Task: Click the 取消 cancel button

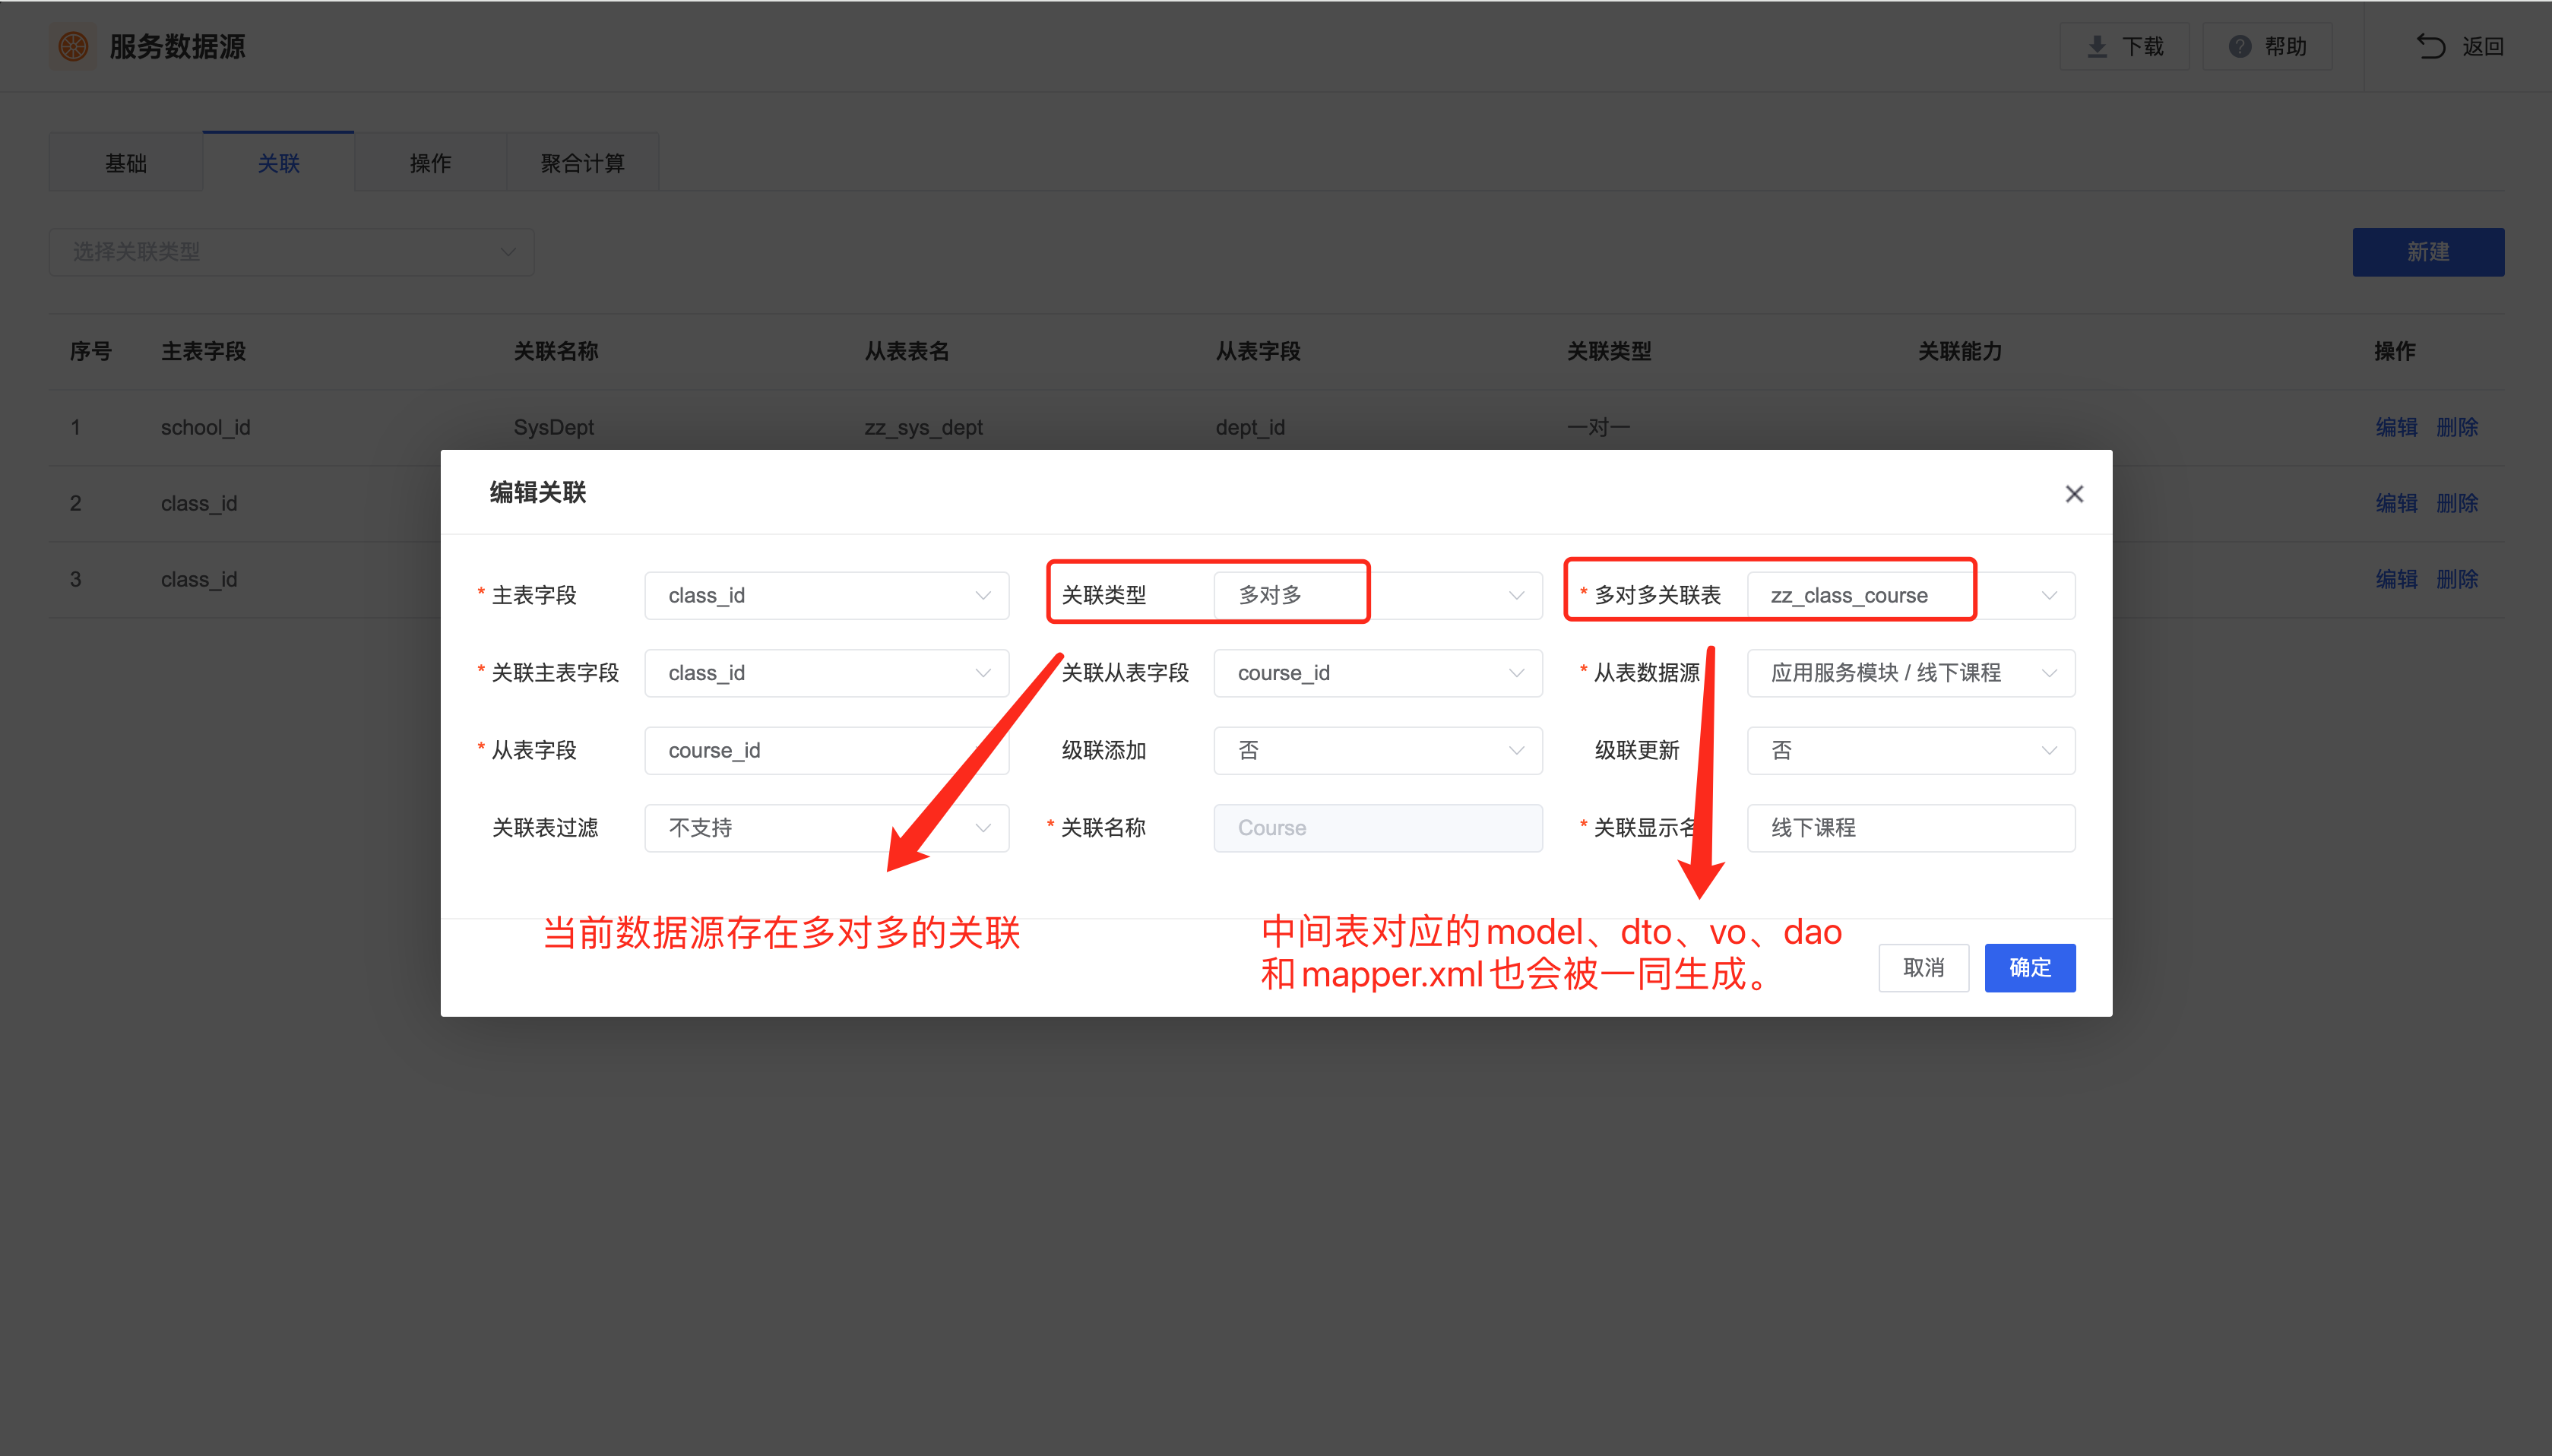Action: [1923, 968]
